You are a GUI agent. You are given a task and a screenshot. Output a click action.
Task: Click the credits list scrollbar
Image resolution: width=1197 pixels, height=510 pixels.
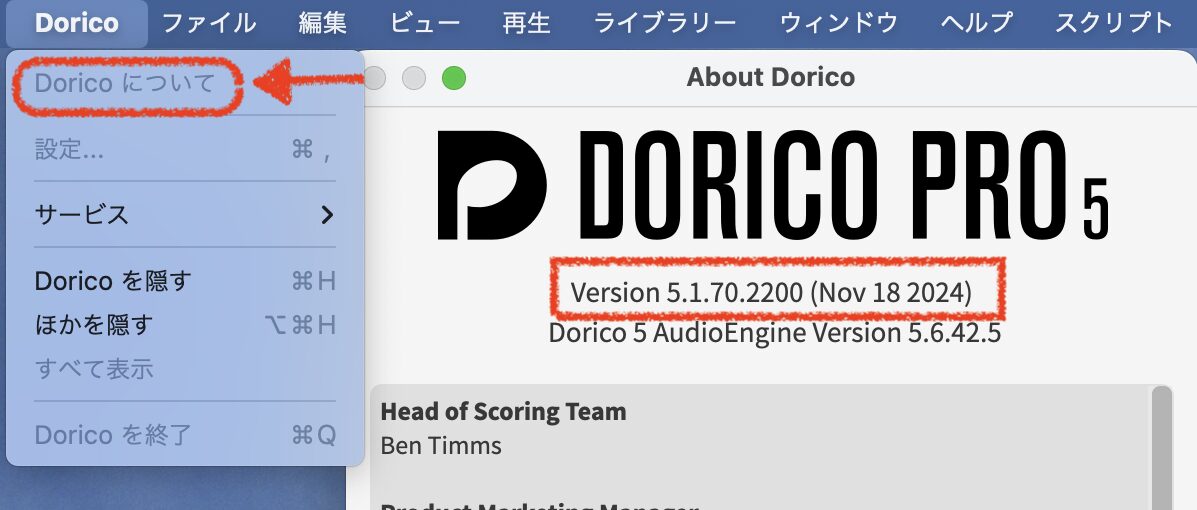tap(1160, 445)
